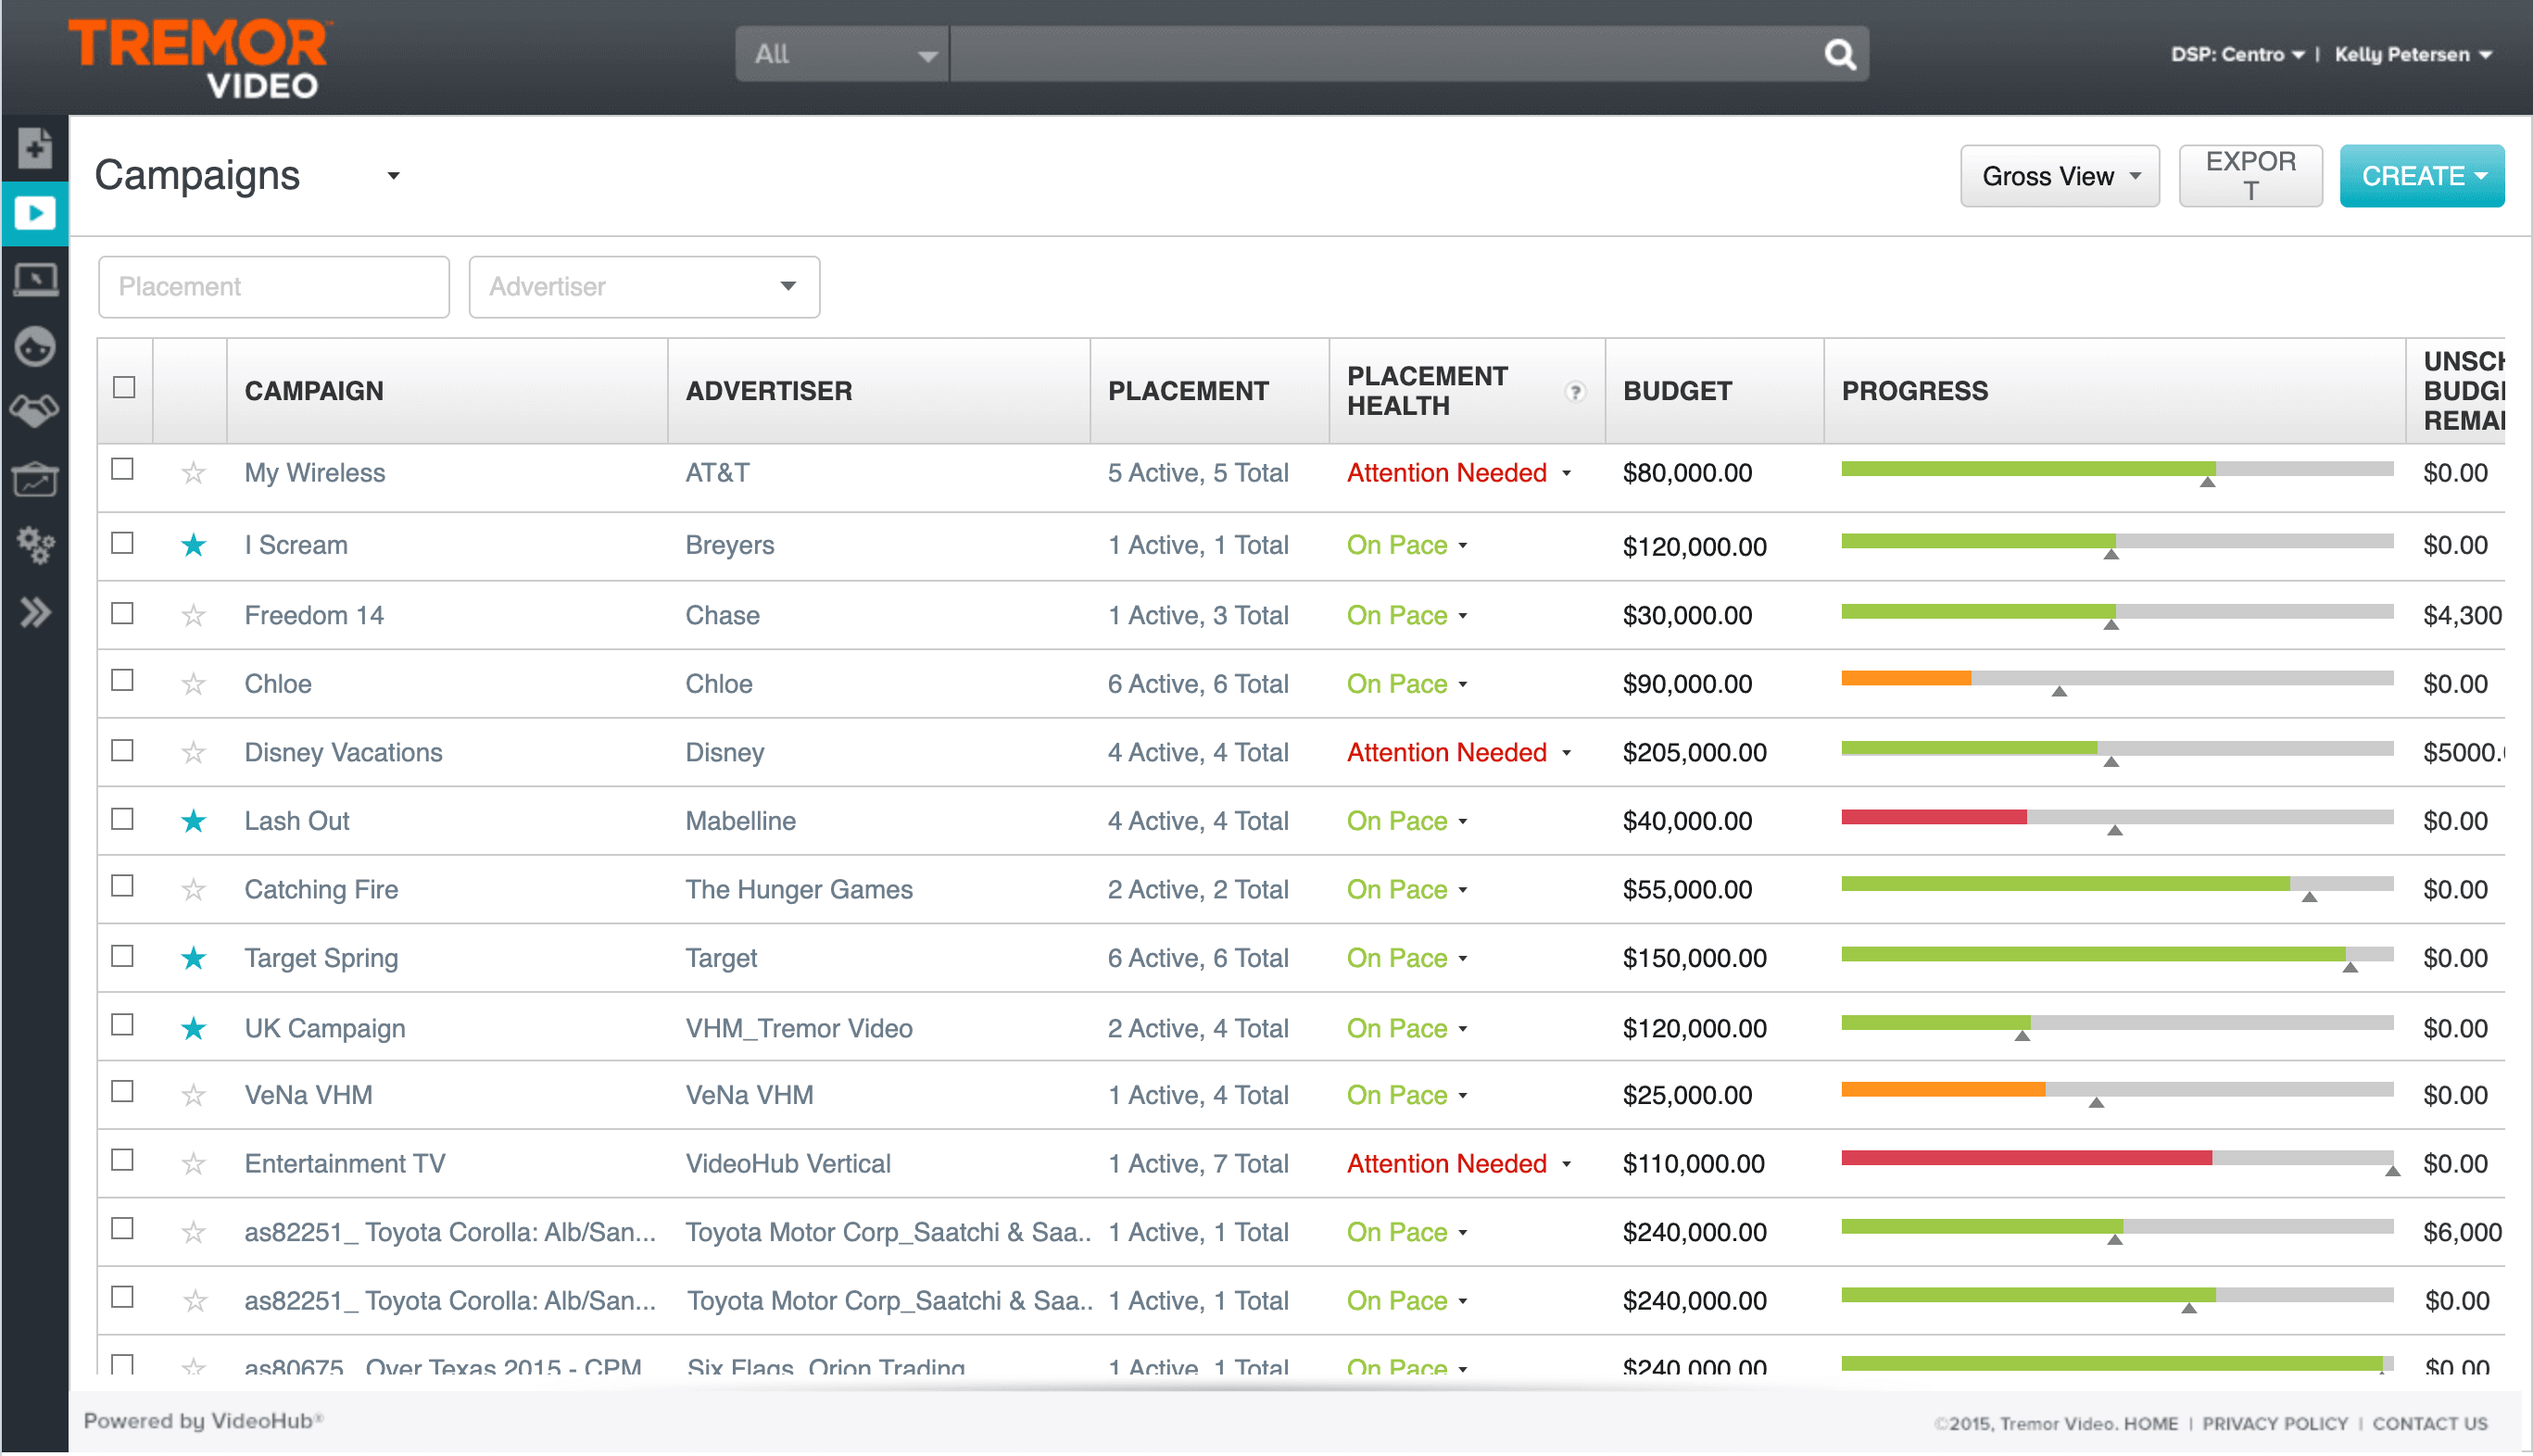Check the I Scream row checkbox

[x=122, y=543]
